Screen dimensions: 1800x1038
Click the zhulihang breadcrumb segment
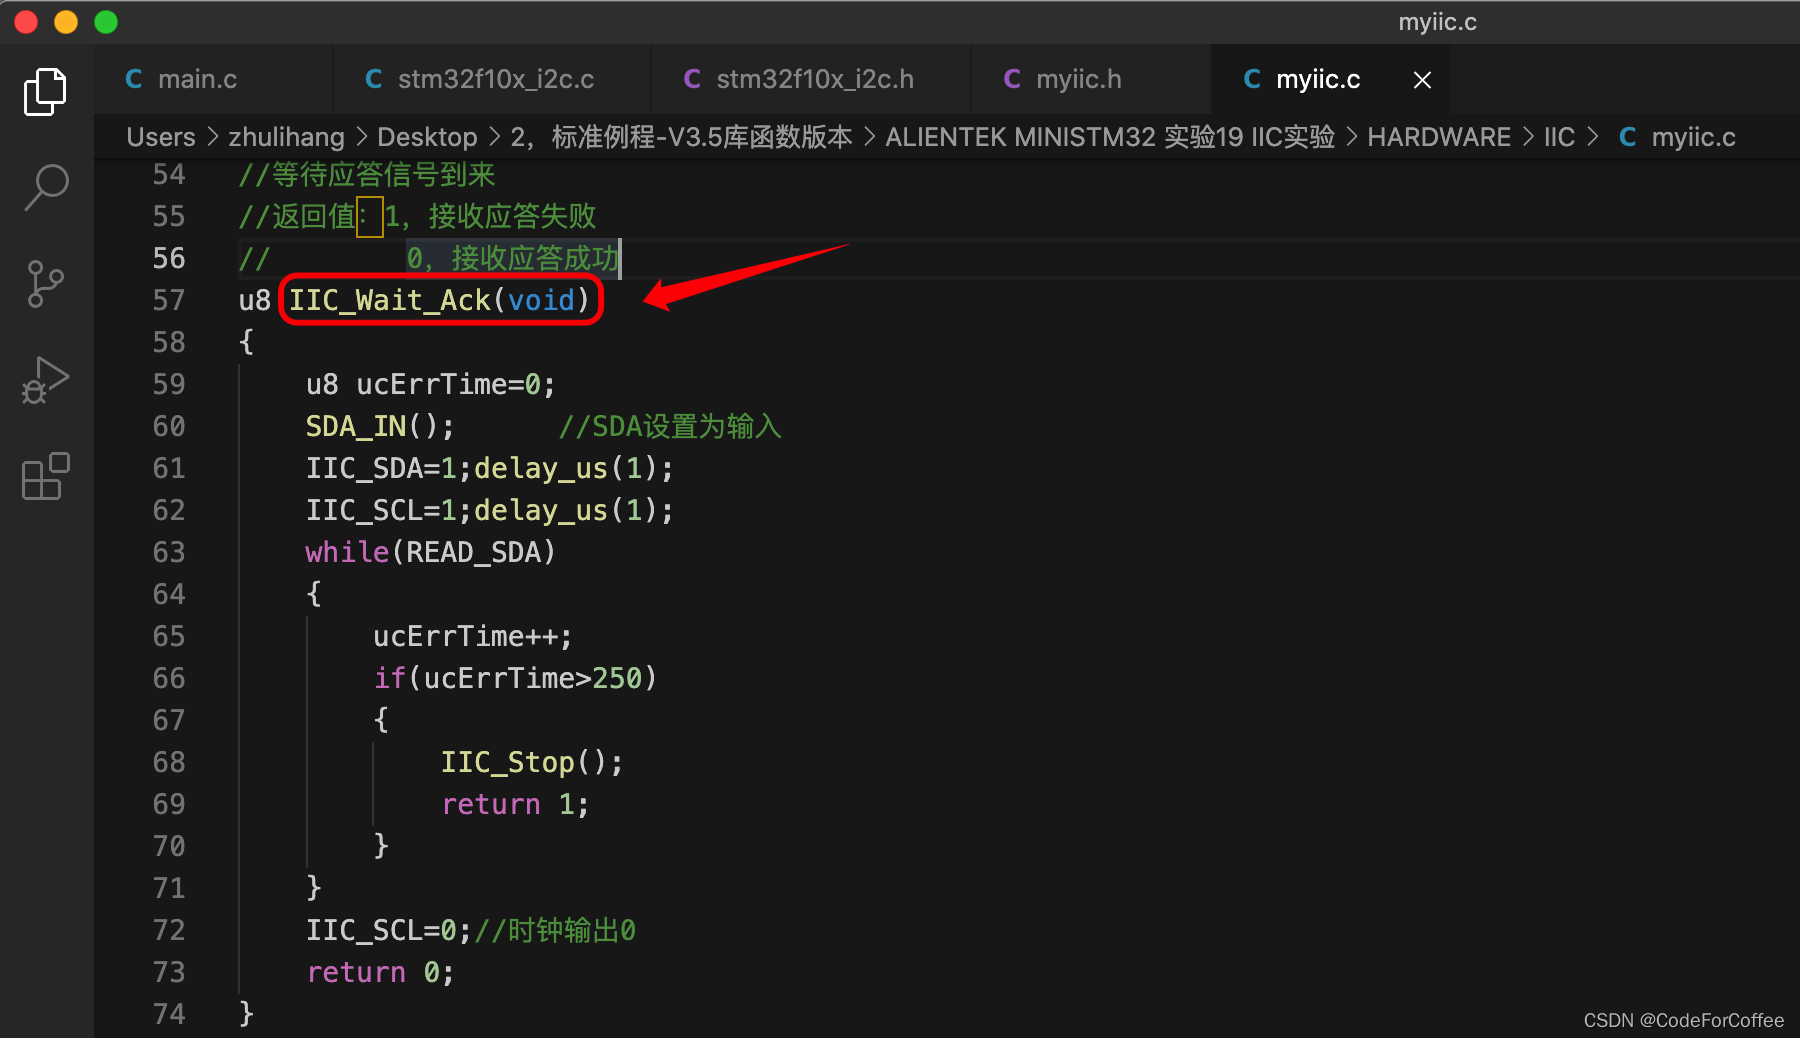286,137
